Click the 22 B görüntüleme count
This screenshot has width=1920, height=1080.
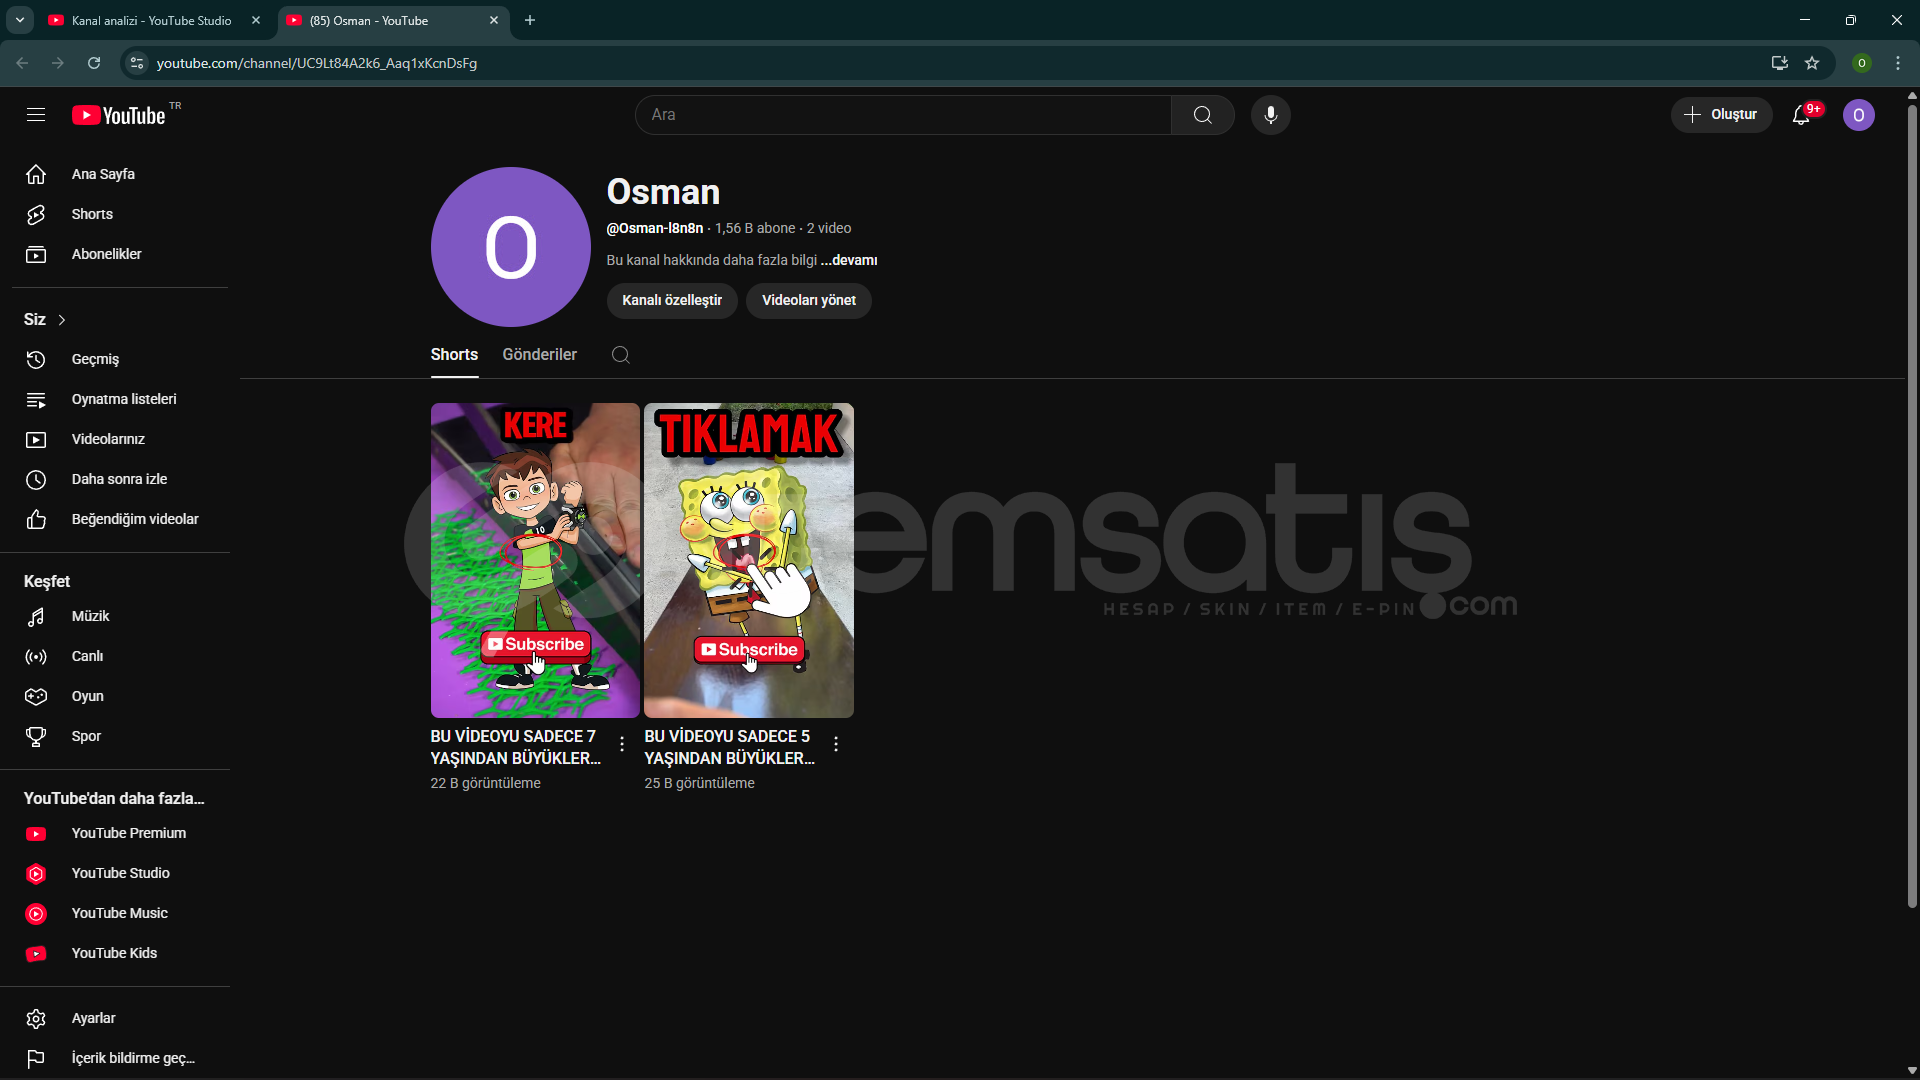pos(486,783)
